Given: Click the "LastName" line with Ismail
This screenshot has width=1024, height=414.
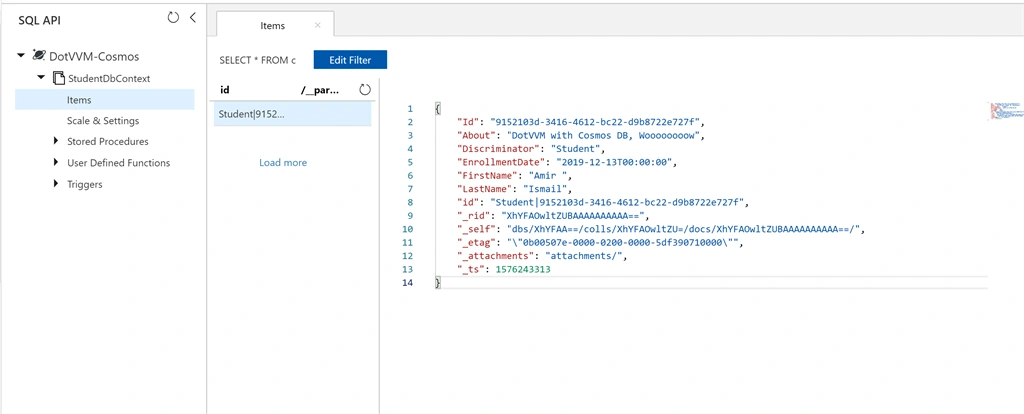Looking at the screenshot, I should pyautogui.click(x=514, y=189).
